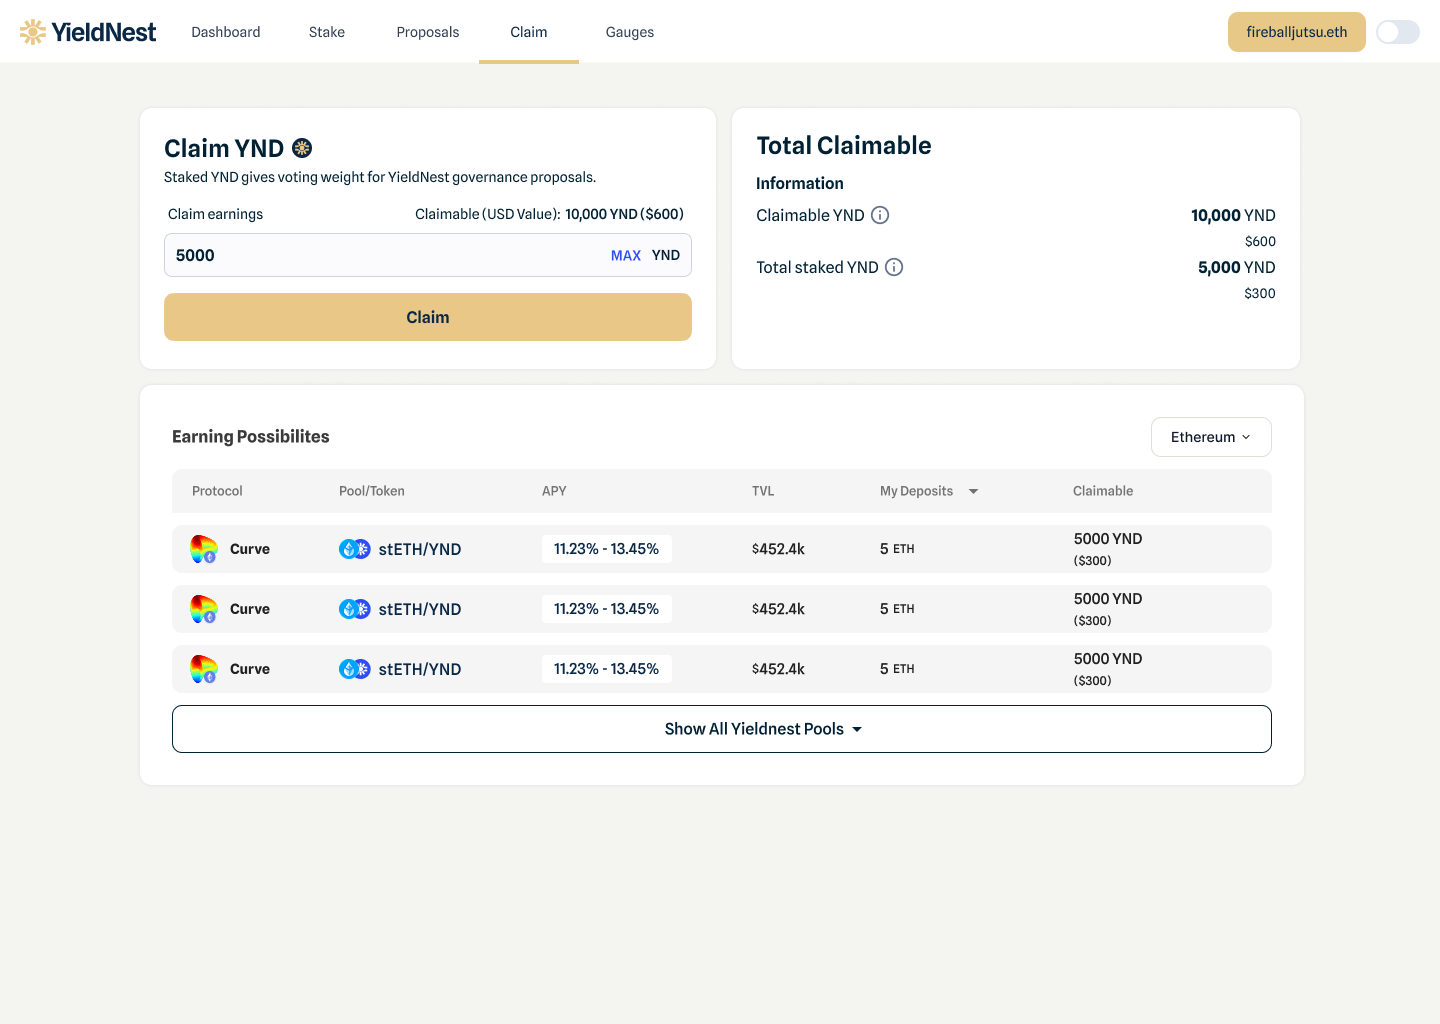1440x1024 pixels.
Task: Select the Claim tab
Action: (529, 32)
